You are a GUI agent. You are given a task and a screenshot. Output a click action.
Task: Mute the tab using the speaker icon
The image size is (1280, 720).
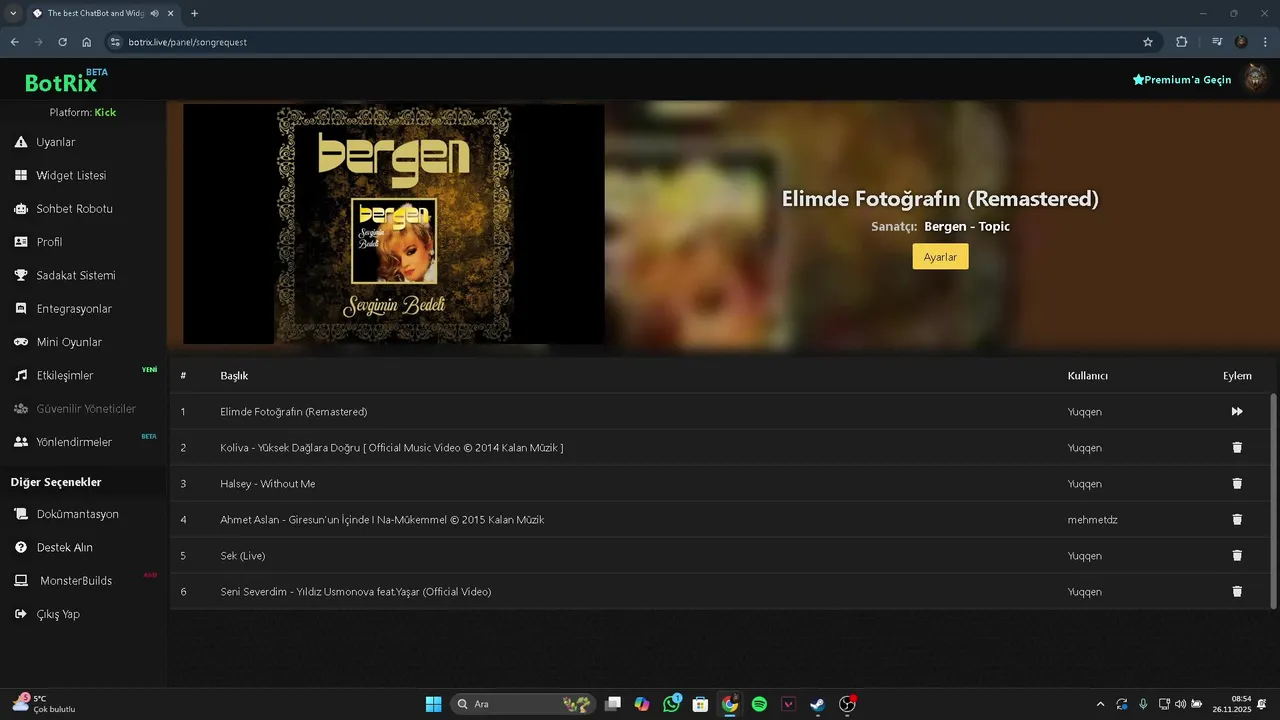click(155, 13)
